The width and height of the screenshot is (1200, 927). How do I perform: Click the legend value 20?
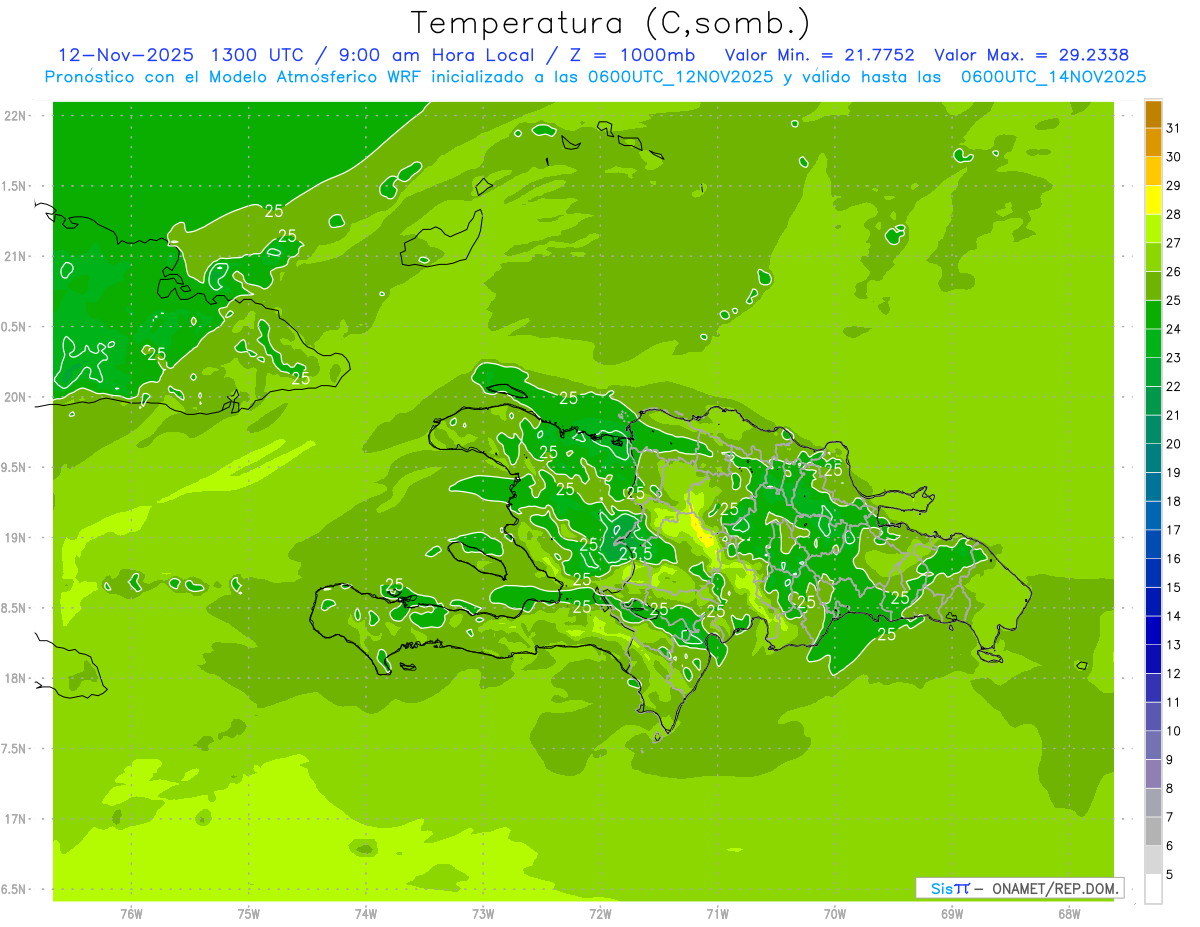pos(1174,444)
